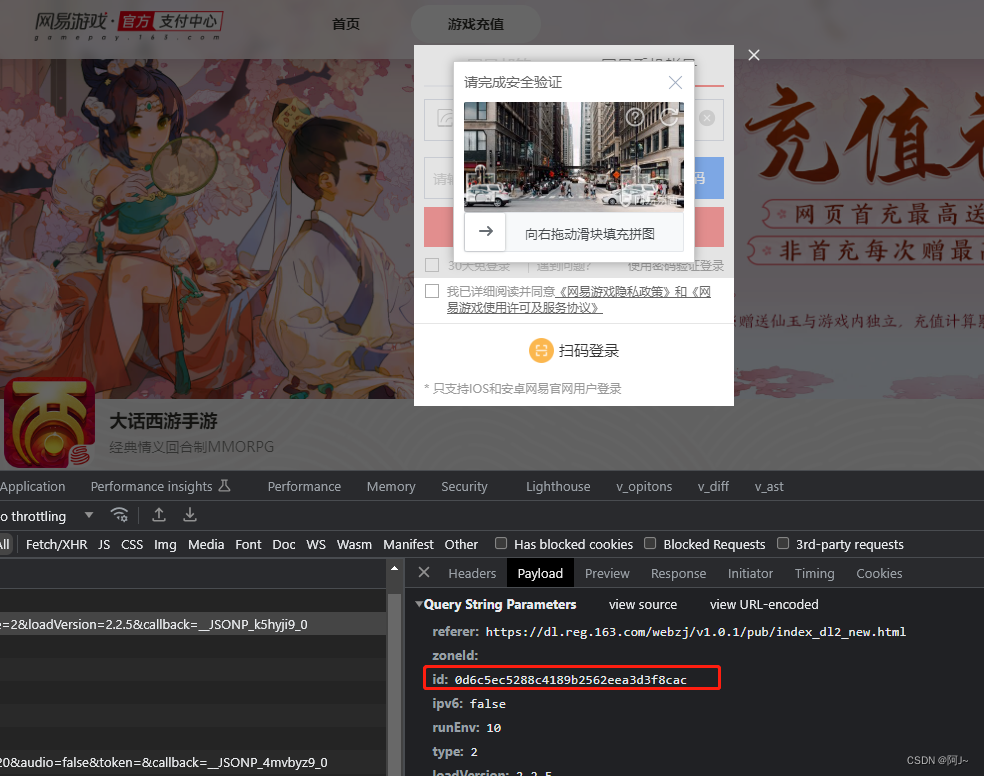This screenshot has height=776, width=984.
Task: Switch to the Performance panel
Action: (304, 487)
